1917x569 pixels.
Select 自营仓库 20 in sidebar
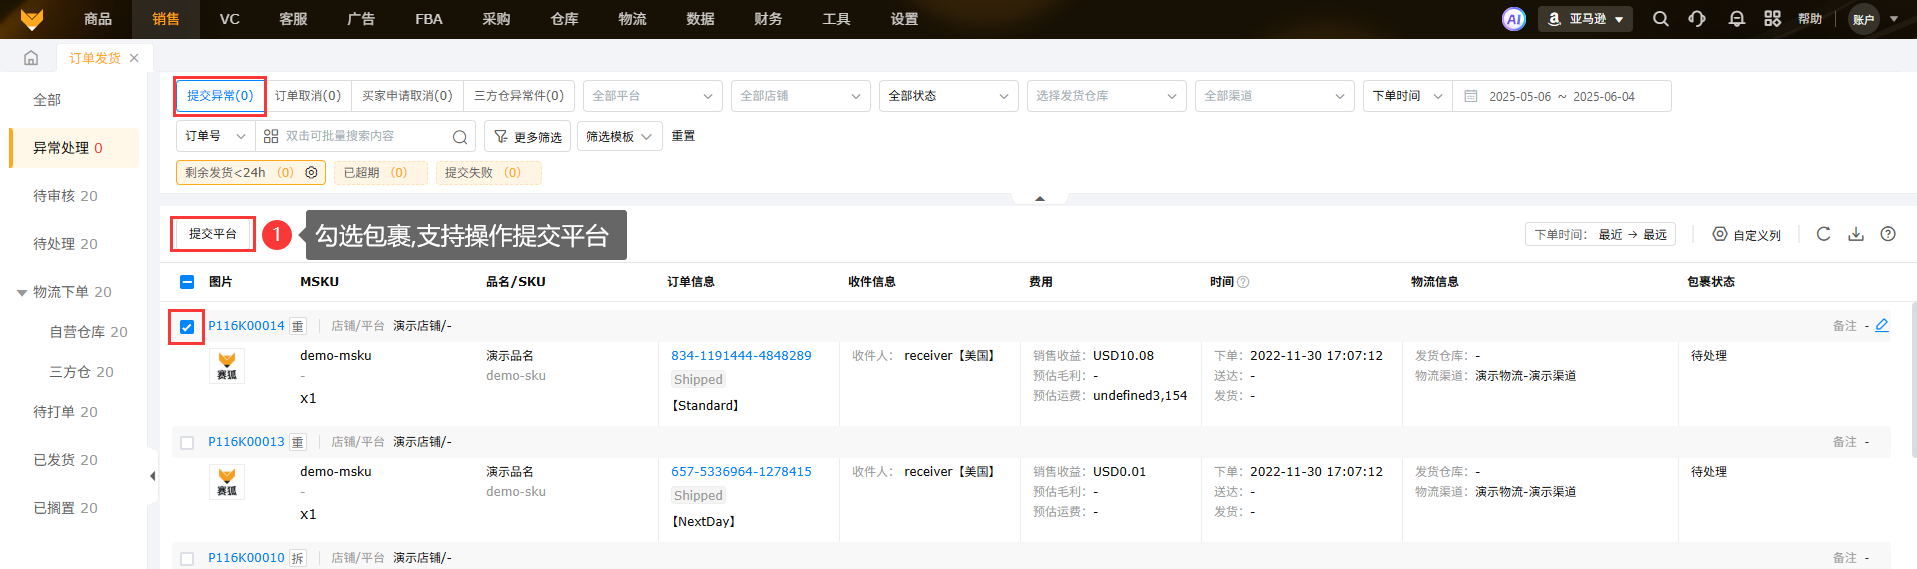click(88, 332)
